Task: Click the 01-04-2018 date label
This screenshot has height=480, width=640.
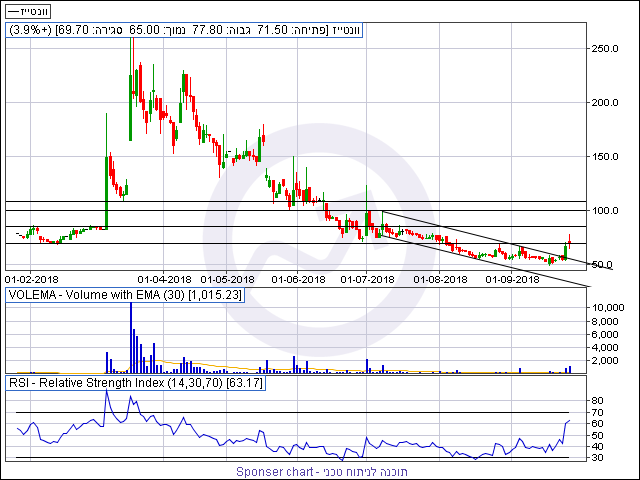Action: [164, 279]
